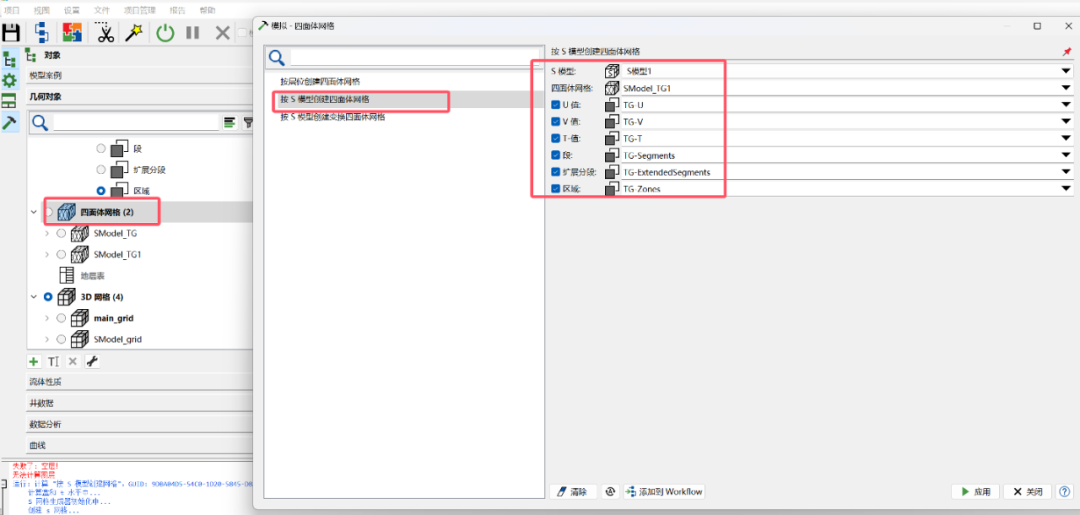Viewport: 1080px width, 515px height.
Task: Click the colorful puzzle pieces icon
Action: [72, 32]
